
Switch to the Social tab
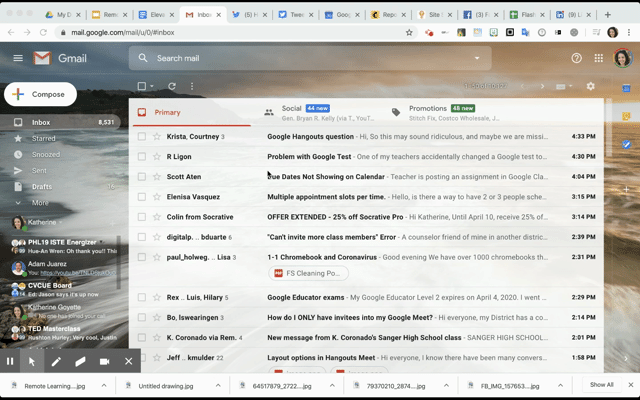click(319, 113)
